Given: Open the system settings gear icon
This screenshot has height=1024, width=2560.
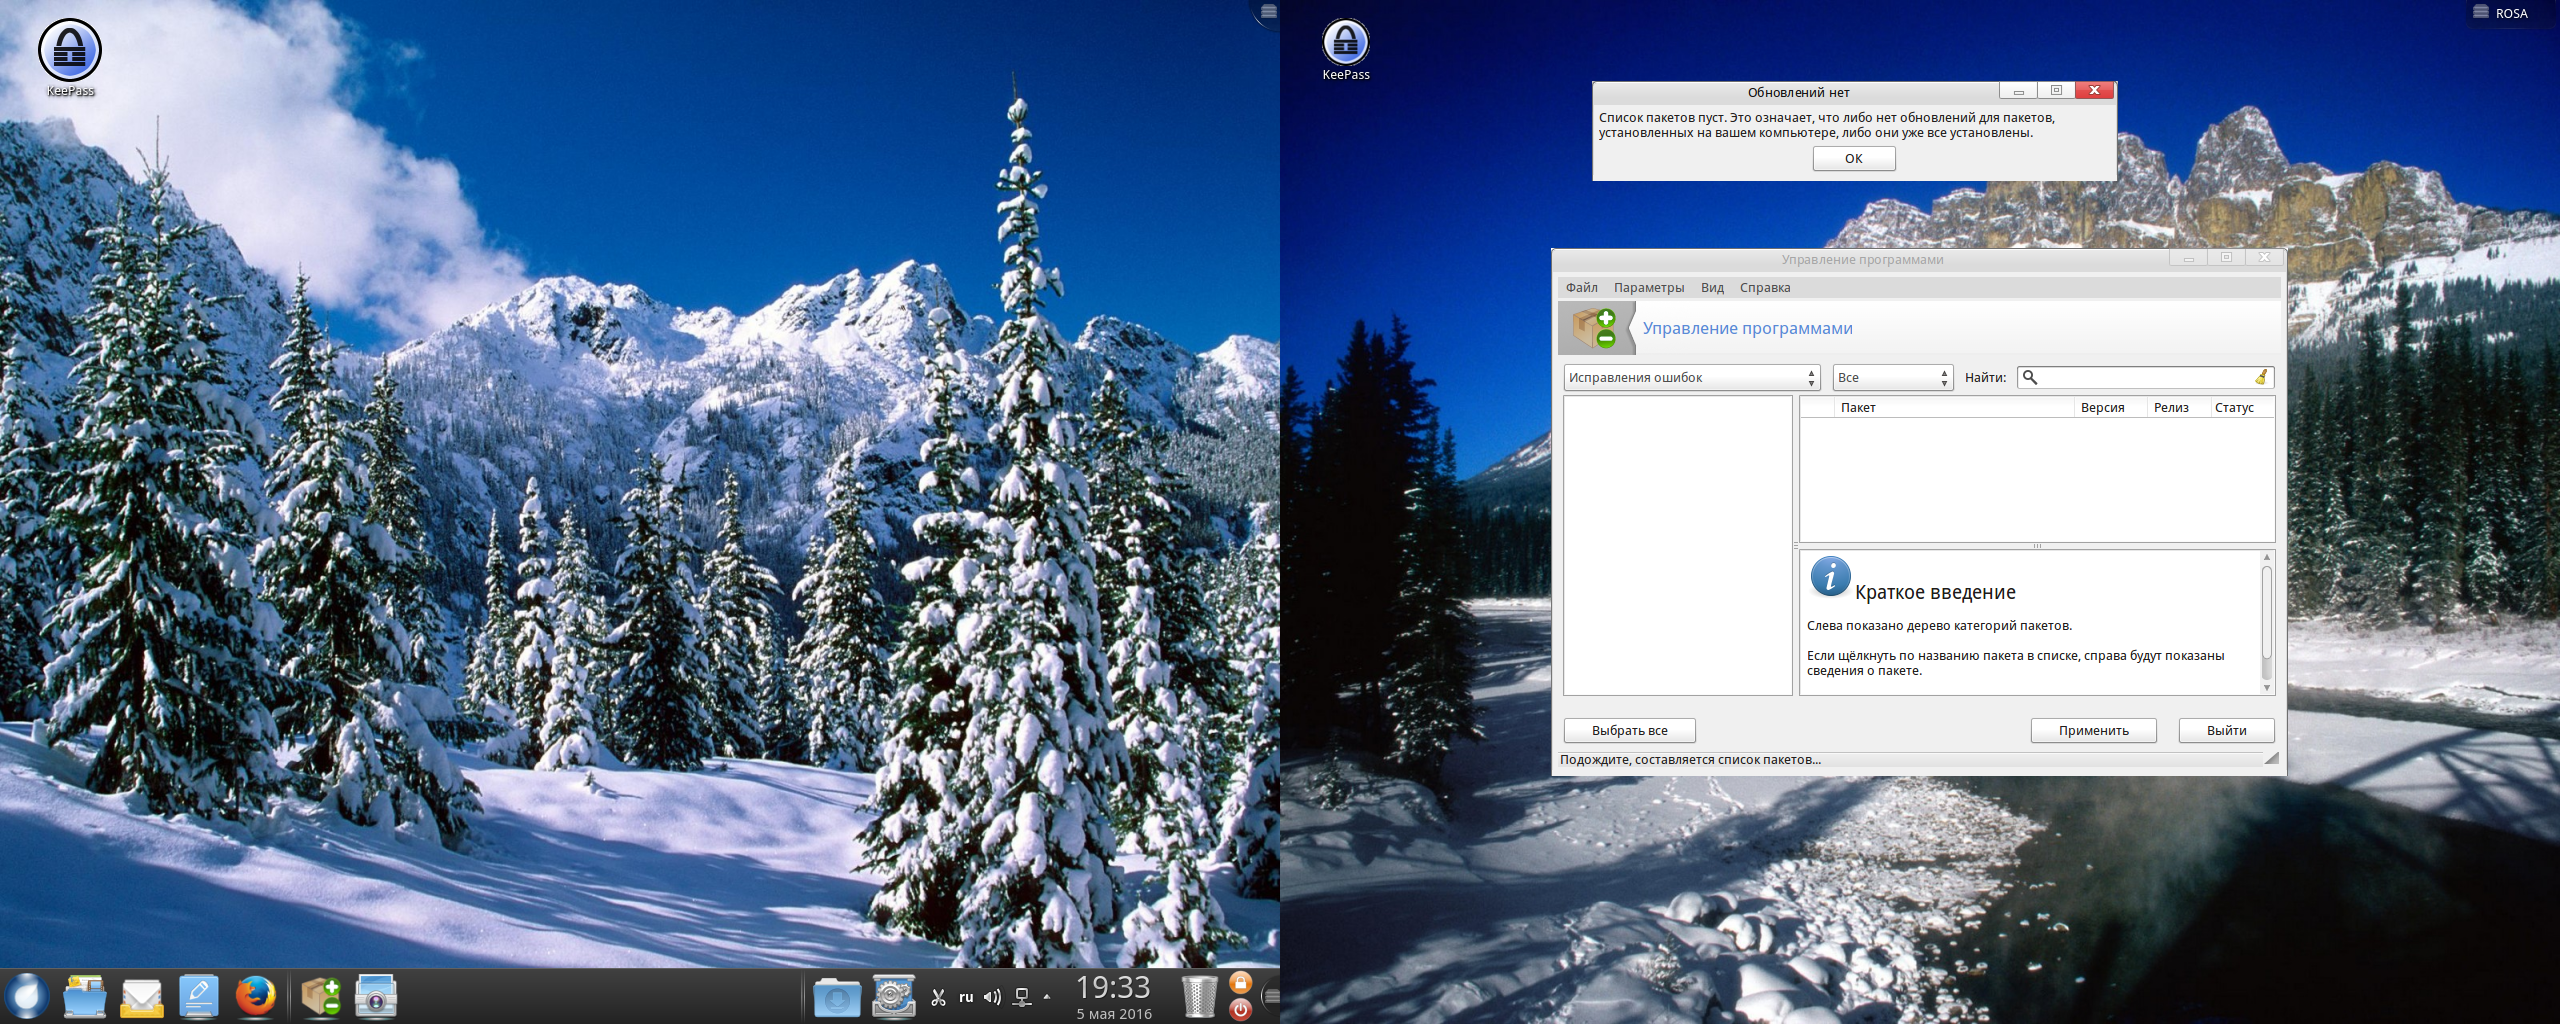Looking at the screenshot, I should (894, 996).
